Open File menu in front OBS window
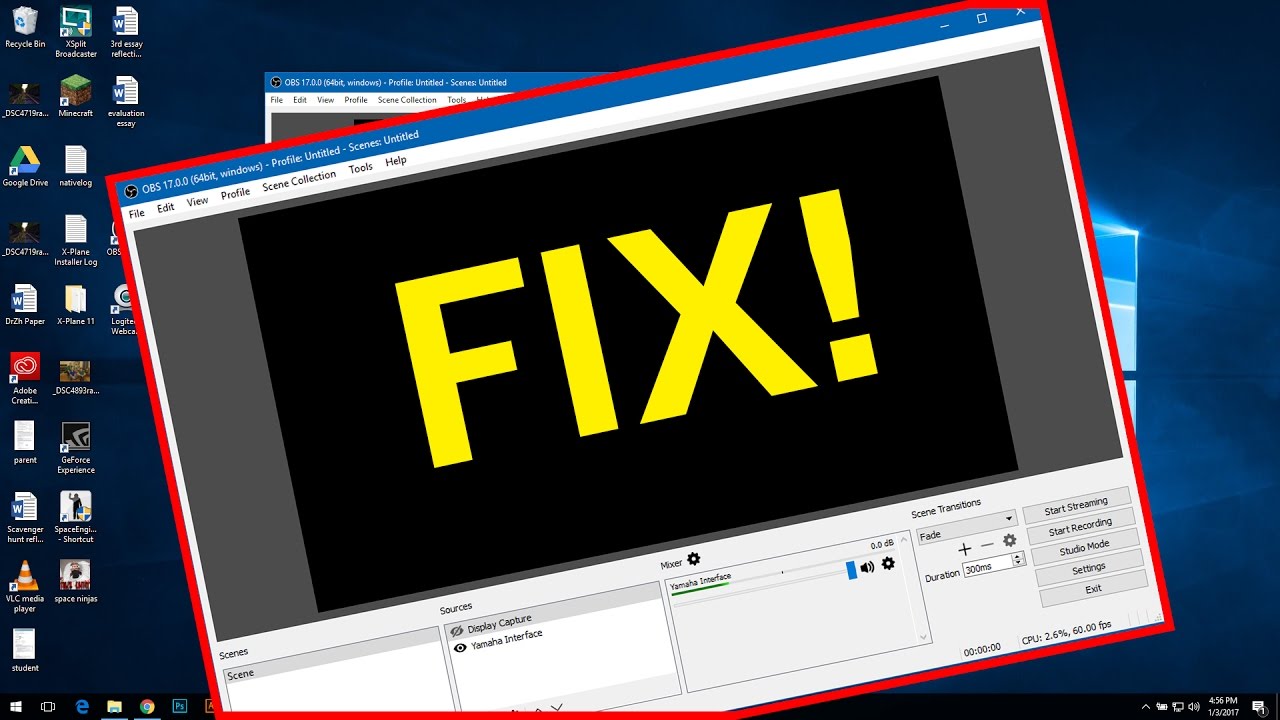 [x=136, y=213]
